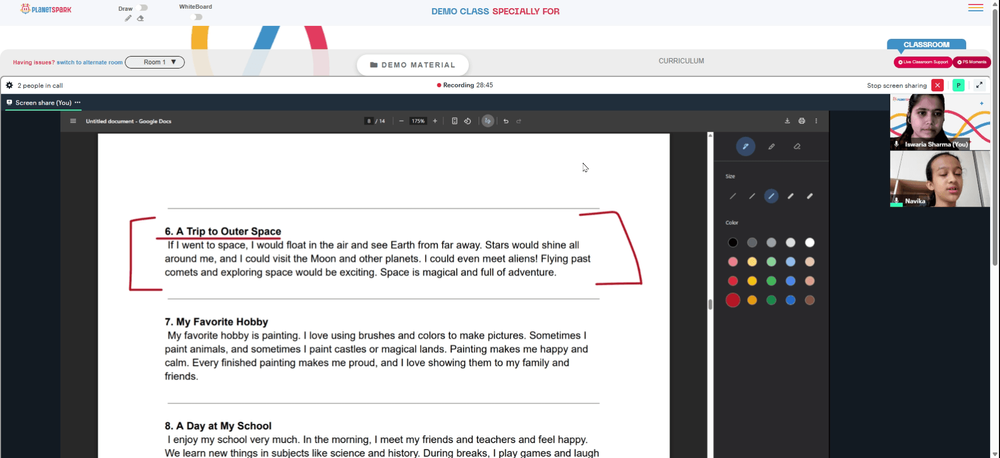The width and height of the screenshot is (1000, 458).
Task: Choose the thickest pen size
Action: [x=810, y=196]
